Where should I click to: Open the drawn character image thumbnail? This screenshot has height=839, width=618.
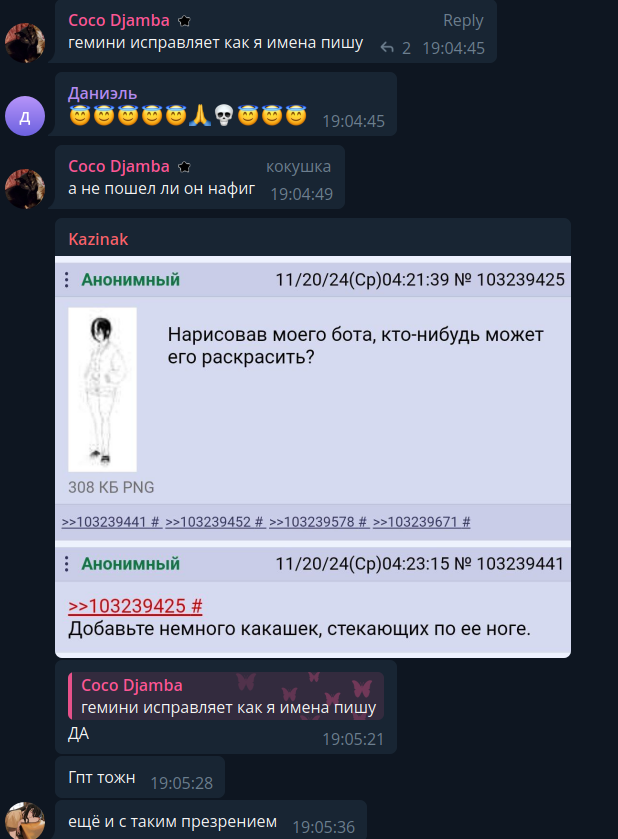click(102, 390)
